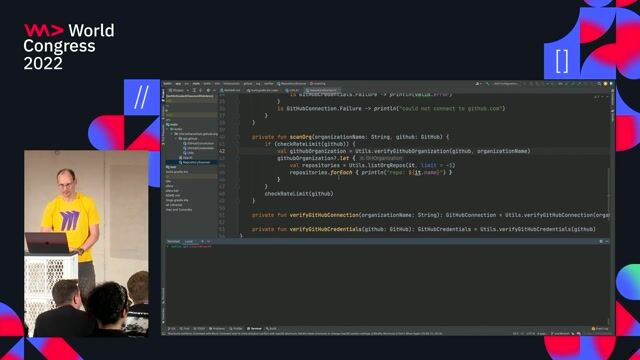Open the Build tool window button in bottom bar
This screenshot has width=640, height=360.
[271, 329]
